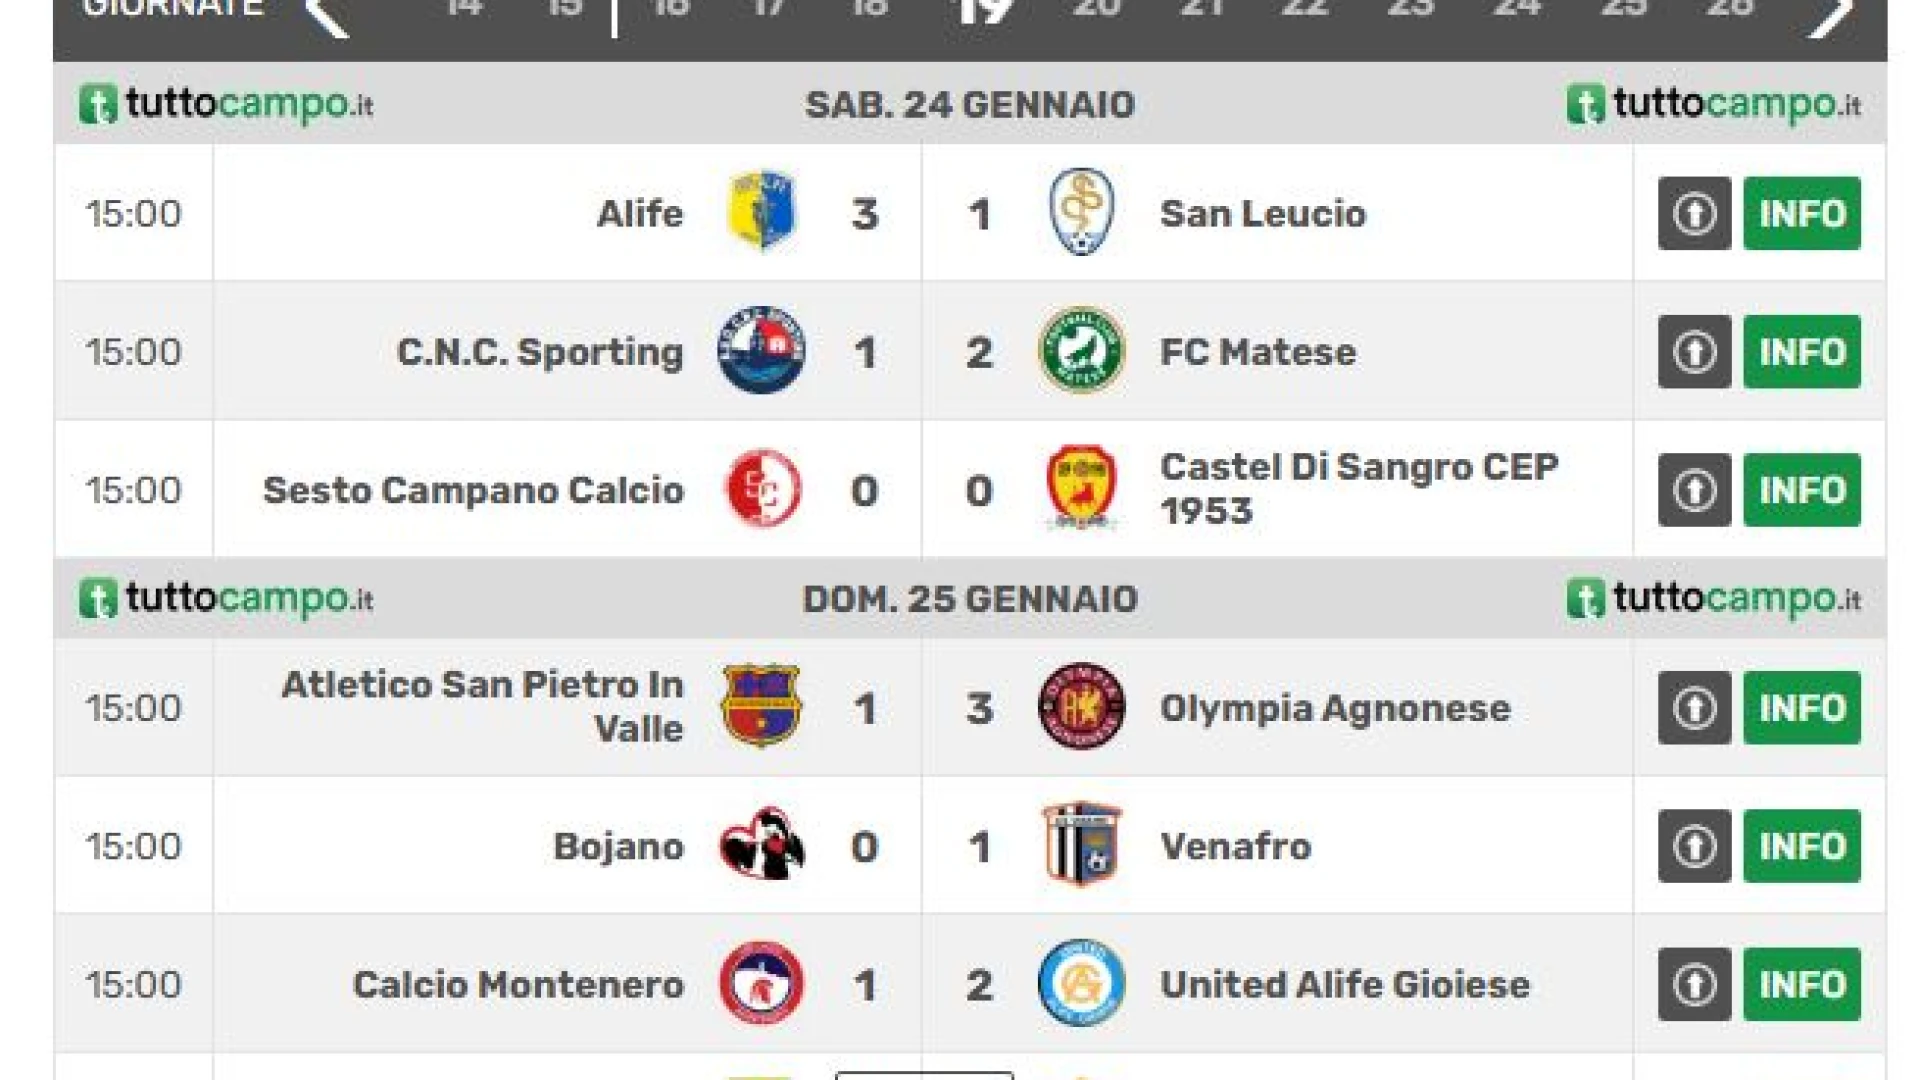Click the Olympia Agnonese team logo
This screenshot has height=1080, width=1920.
1081,706
